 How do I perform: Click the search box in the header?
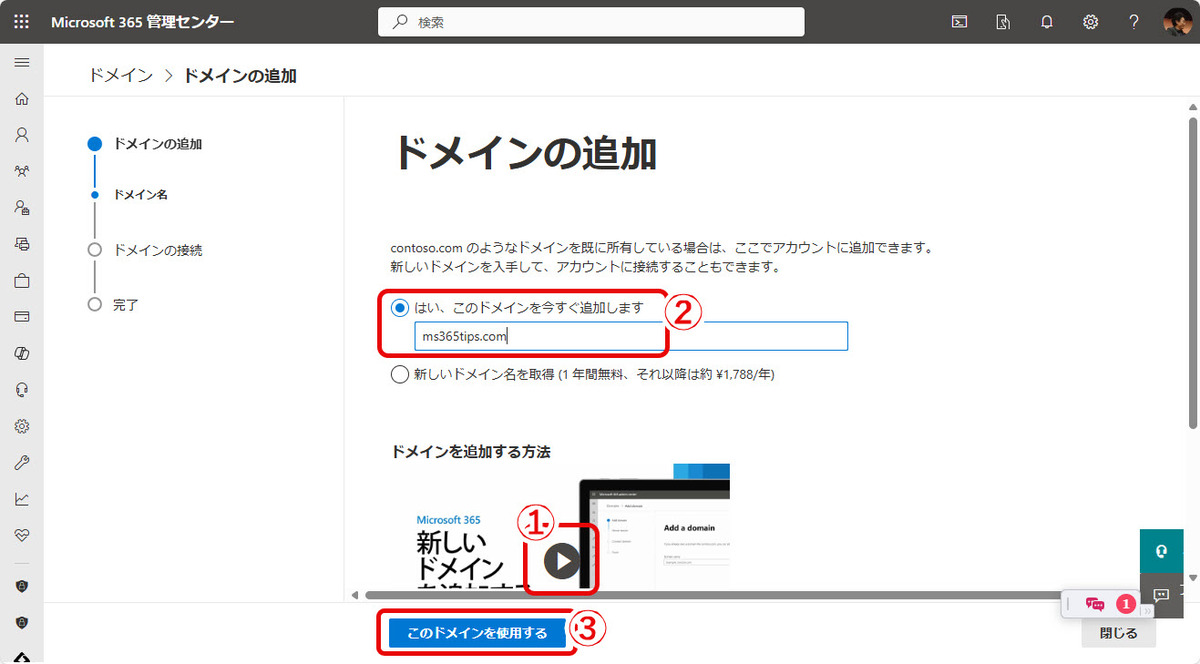pos(591,22)
